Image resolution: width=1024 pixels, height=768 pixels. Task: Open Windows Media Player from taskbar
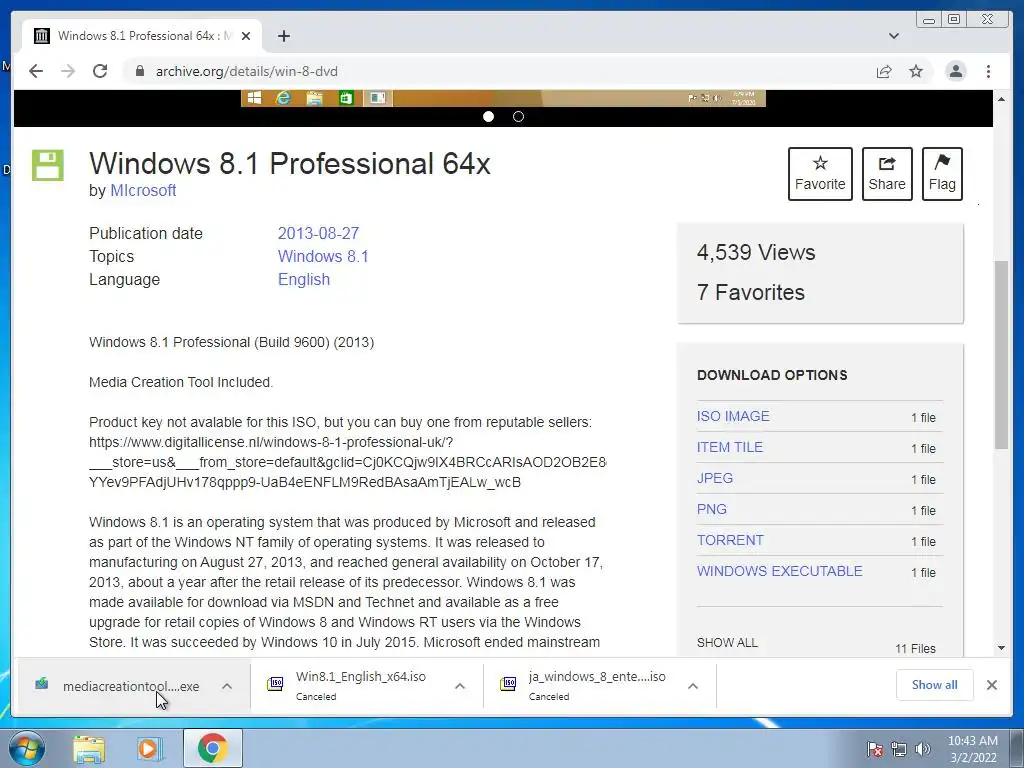coord(150,749)
